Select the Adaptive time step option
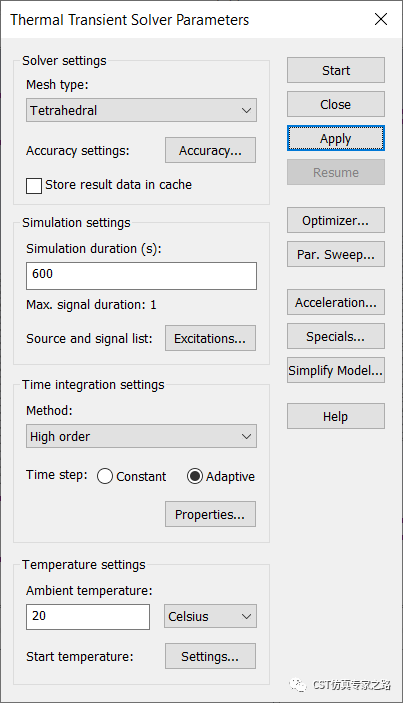This screenshot has height=703, width=403. 195,476
